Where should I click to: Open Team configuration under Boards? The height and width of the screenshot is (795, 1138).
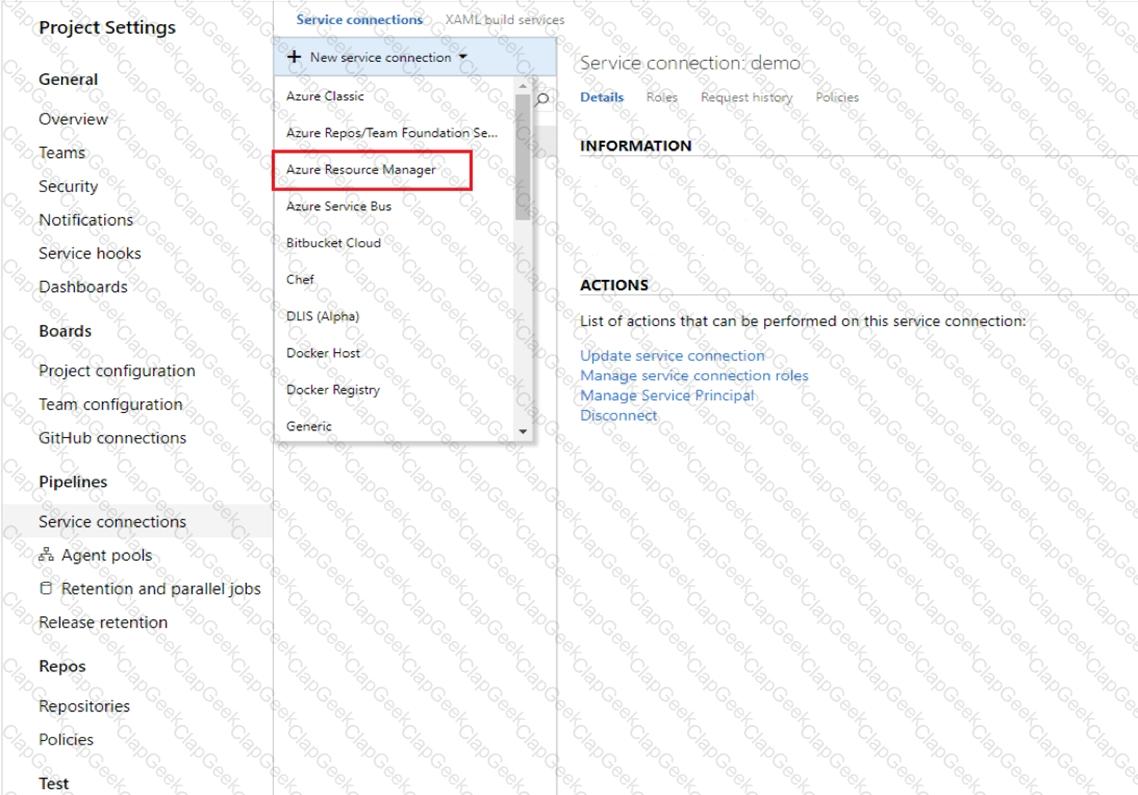click(x=110, y=404)
